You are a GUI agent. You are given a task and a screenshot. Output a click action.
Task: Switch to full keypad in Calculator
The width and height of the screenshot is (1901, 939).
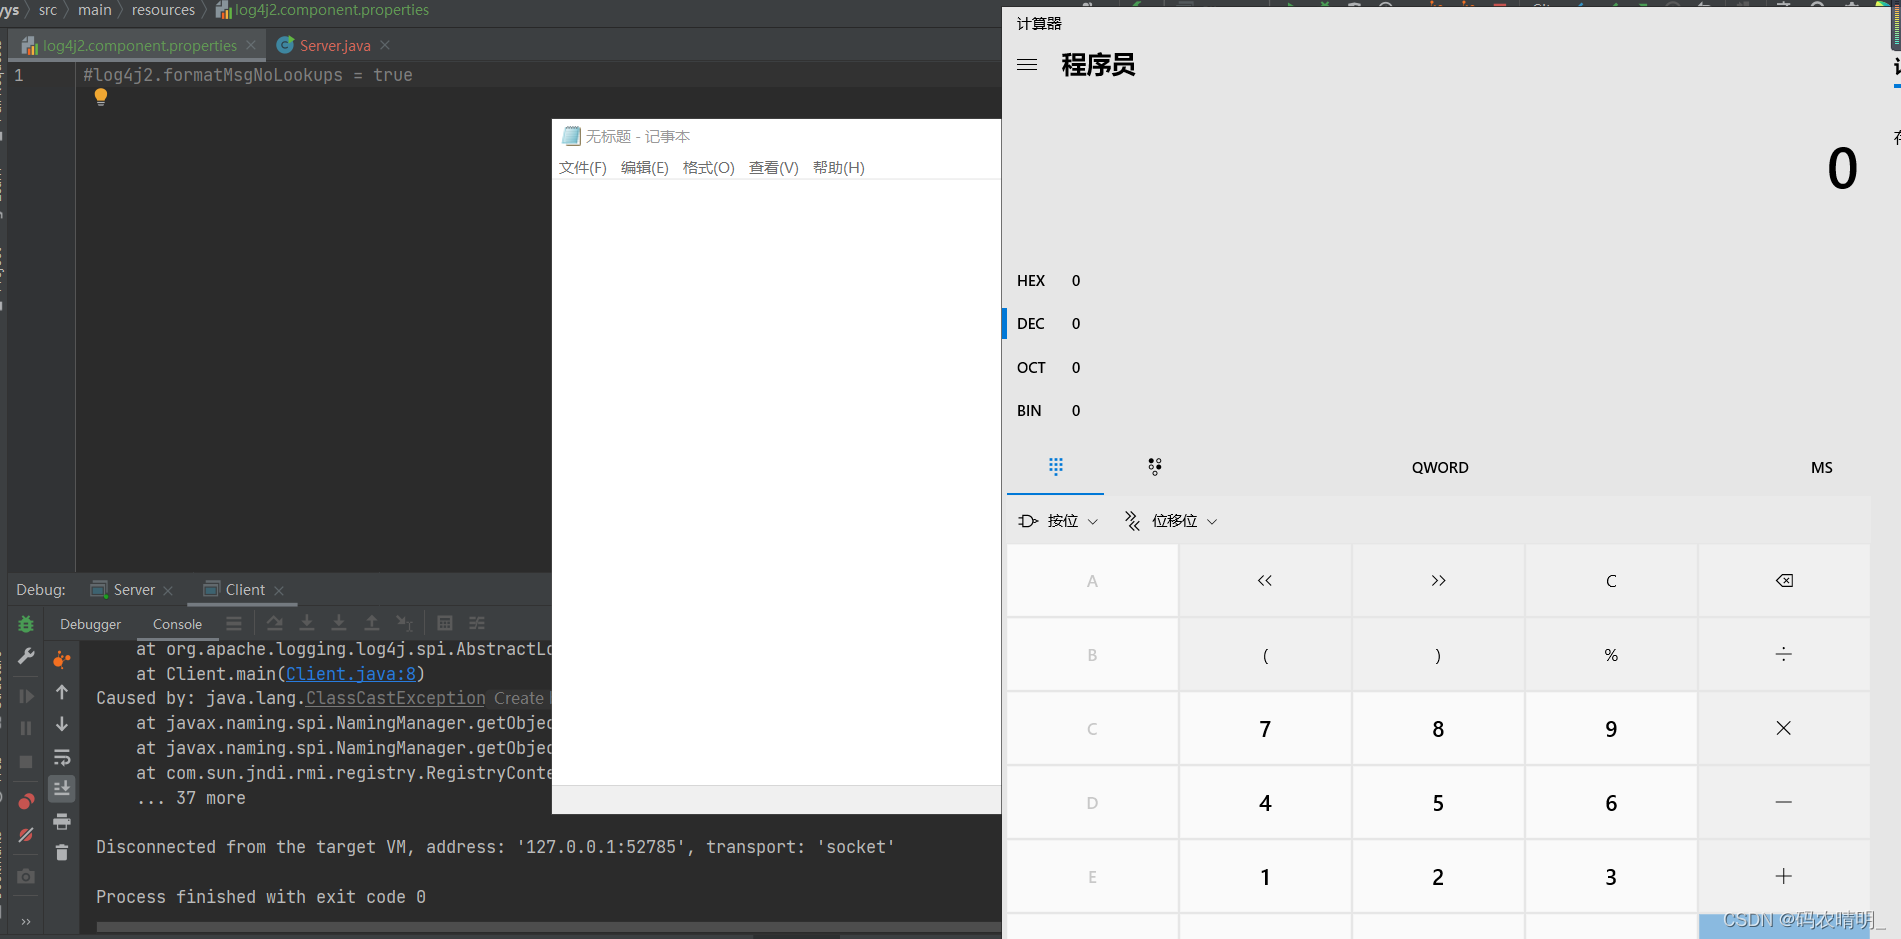[1056, 467]
